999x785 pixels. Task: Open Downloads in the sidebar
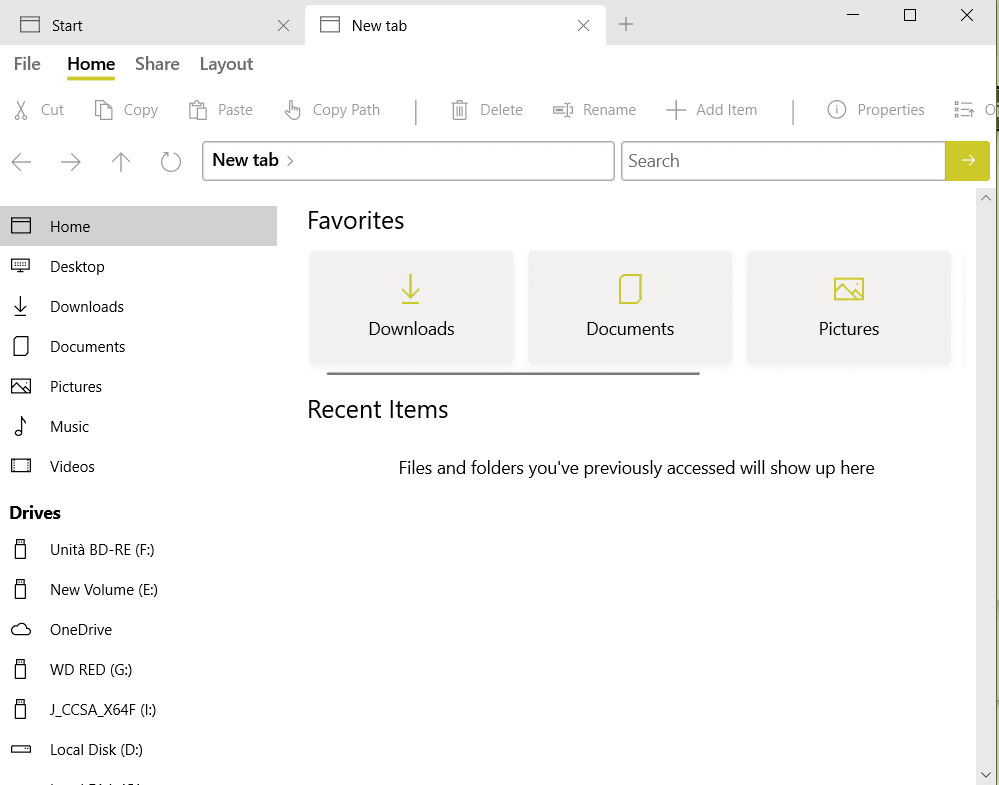(x=138, y=306)
